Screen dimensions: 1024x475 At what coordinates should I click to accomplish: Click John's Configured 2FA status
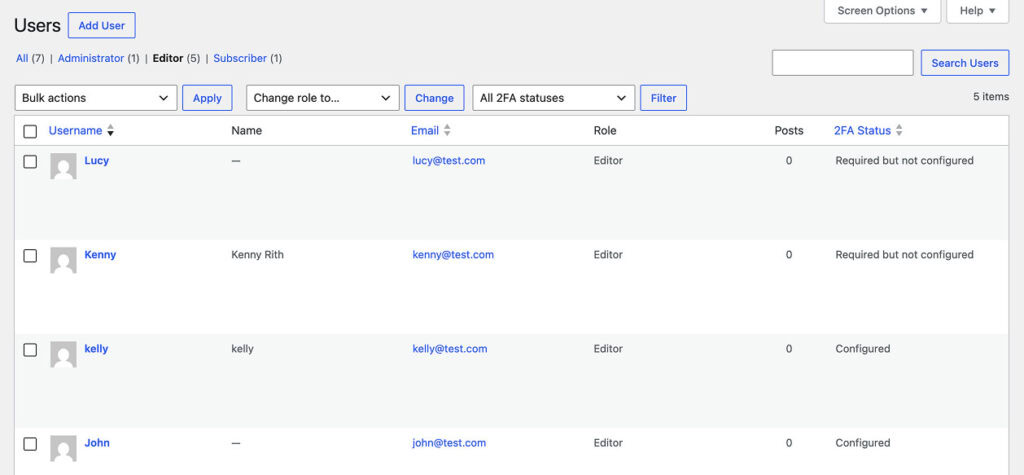(863, 442)
